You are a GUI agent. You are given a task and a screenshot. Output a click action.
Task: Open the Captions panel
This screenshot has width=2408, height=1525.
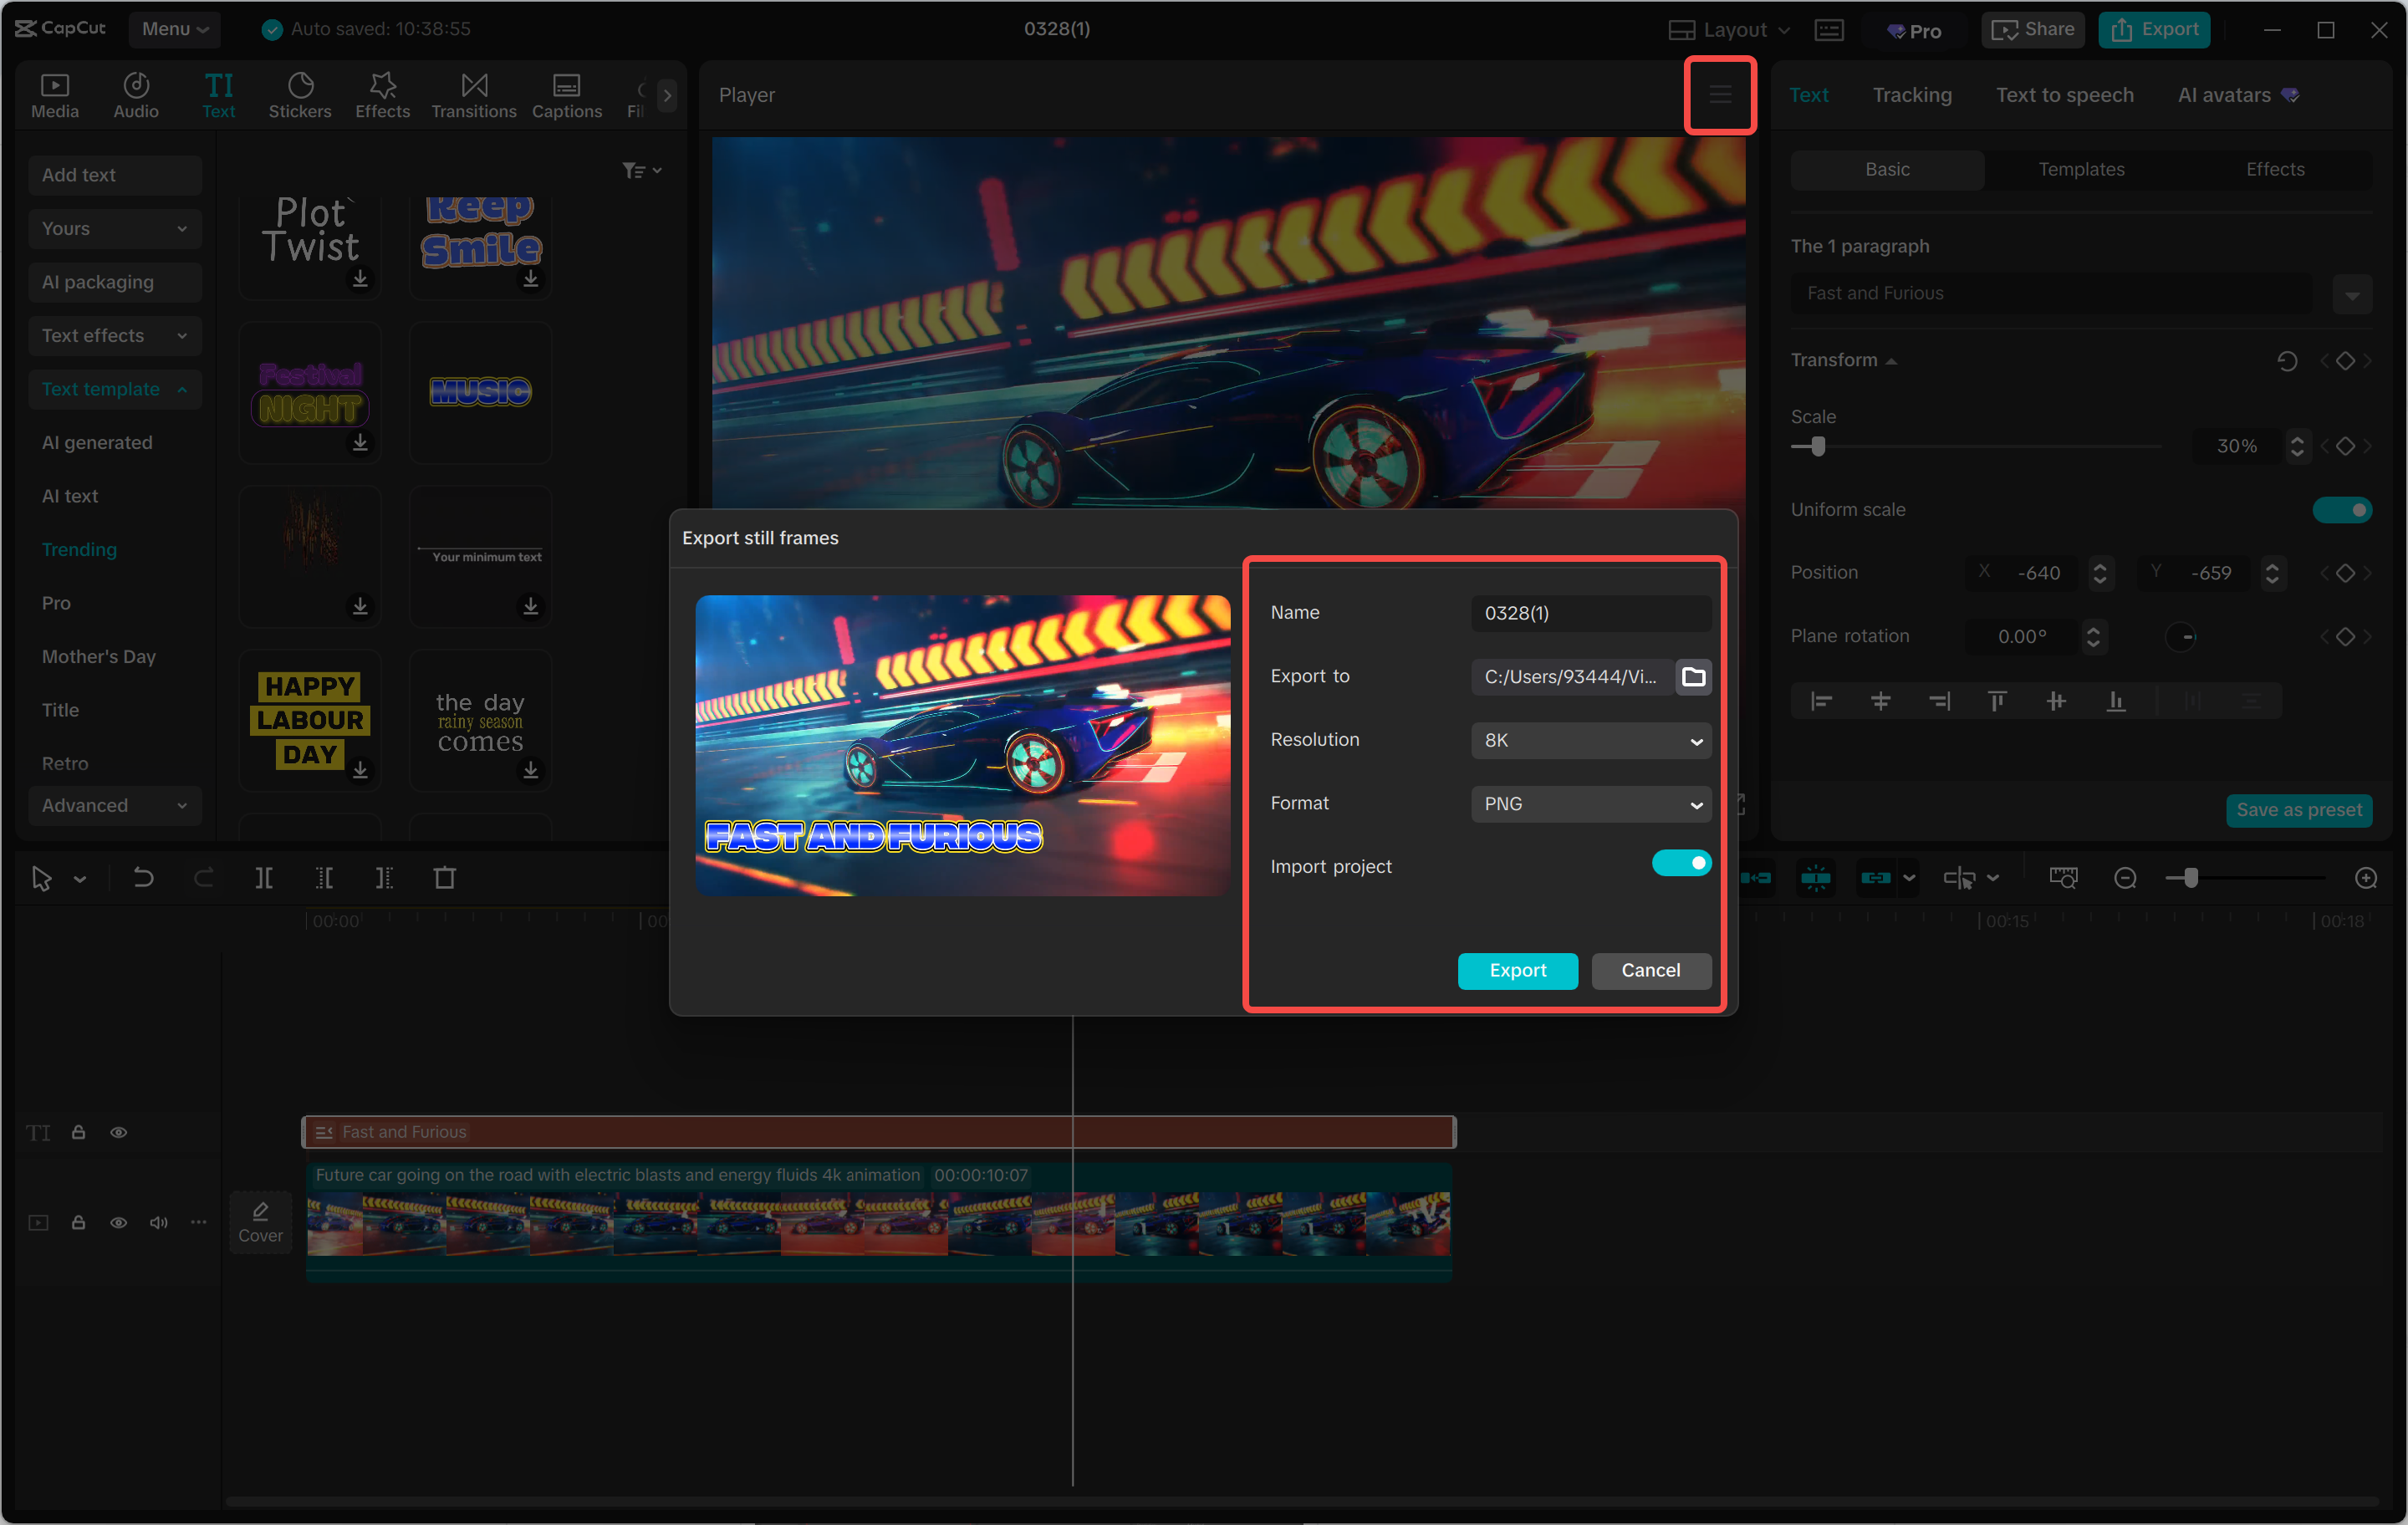coord(566,95)
